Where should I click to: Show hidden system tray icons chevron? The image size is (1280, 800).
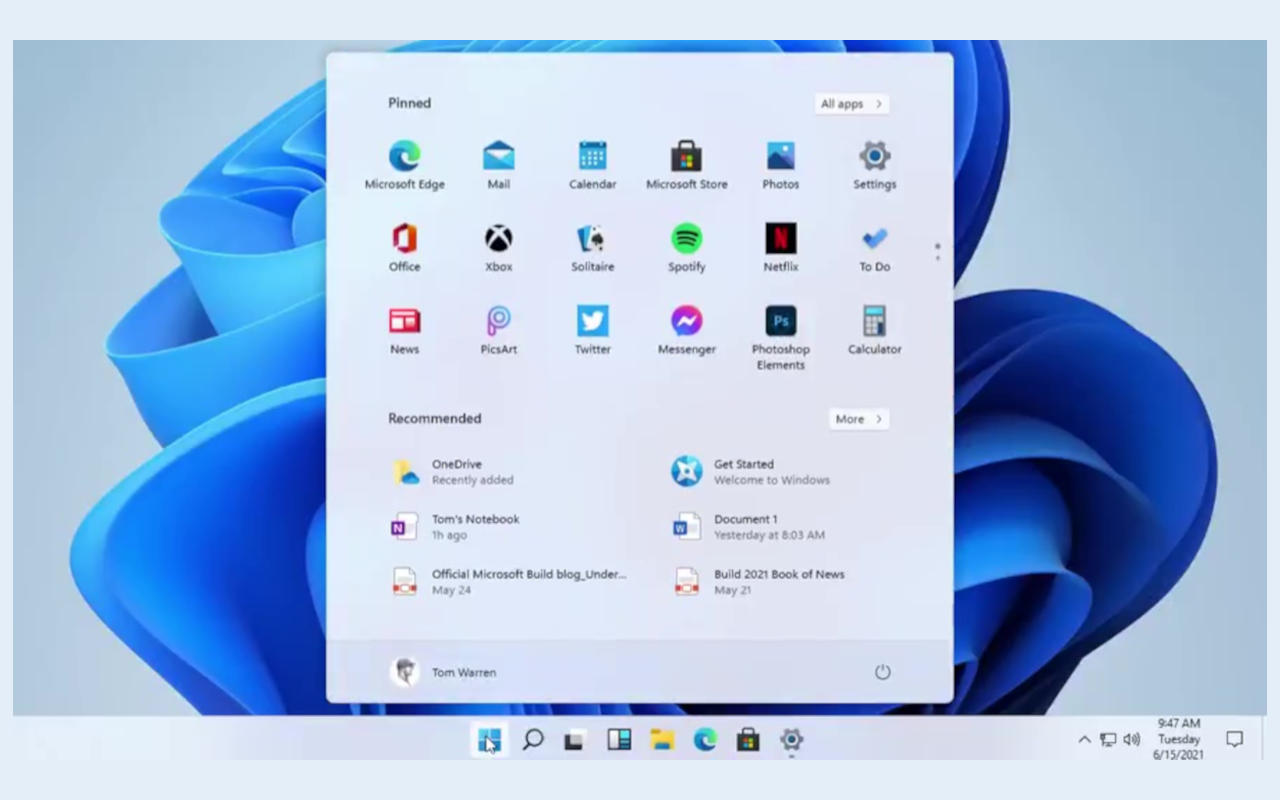pos(1084,740)
